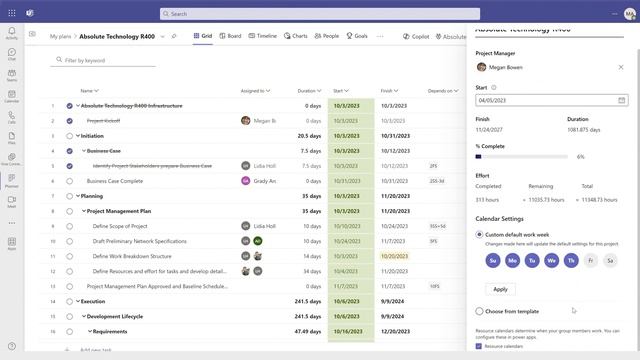Screen dimensions: 640x360
Task: Click the Microsoft Teams logo icon
Action: (30, 13)
